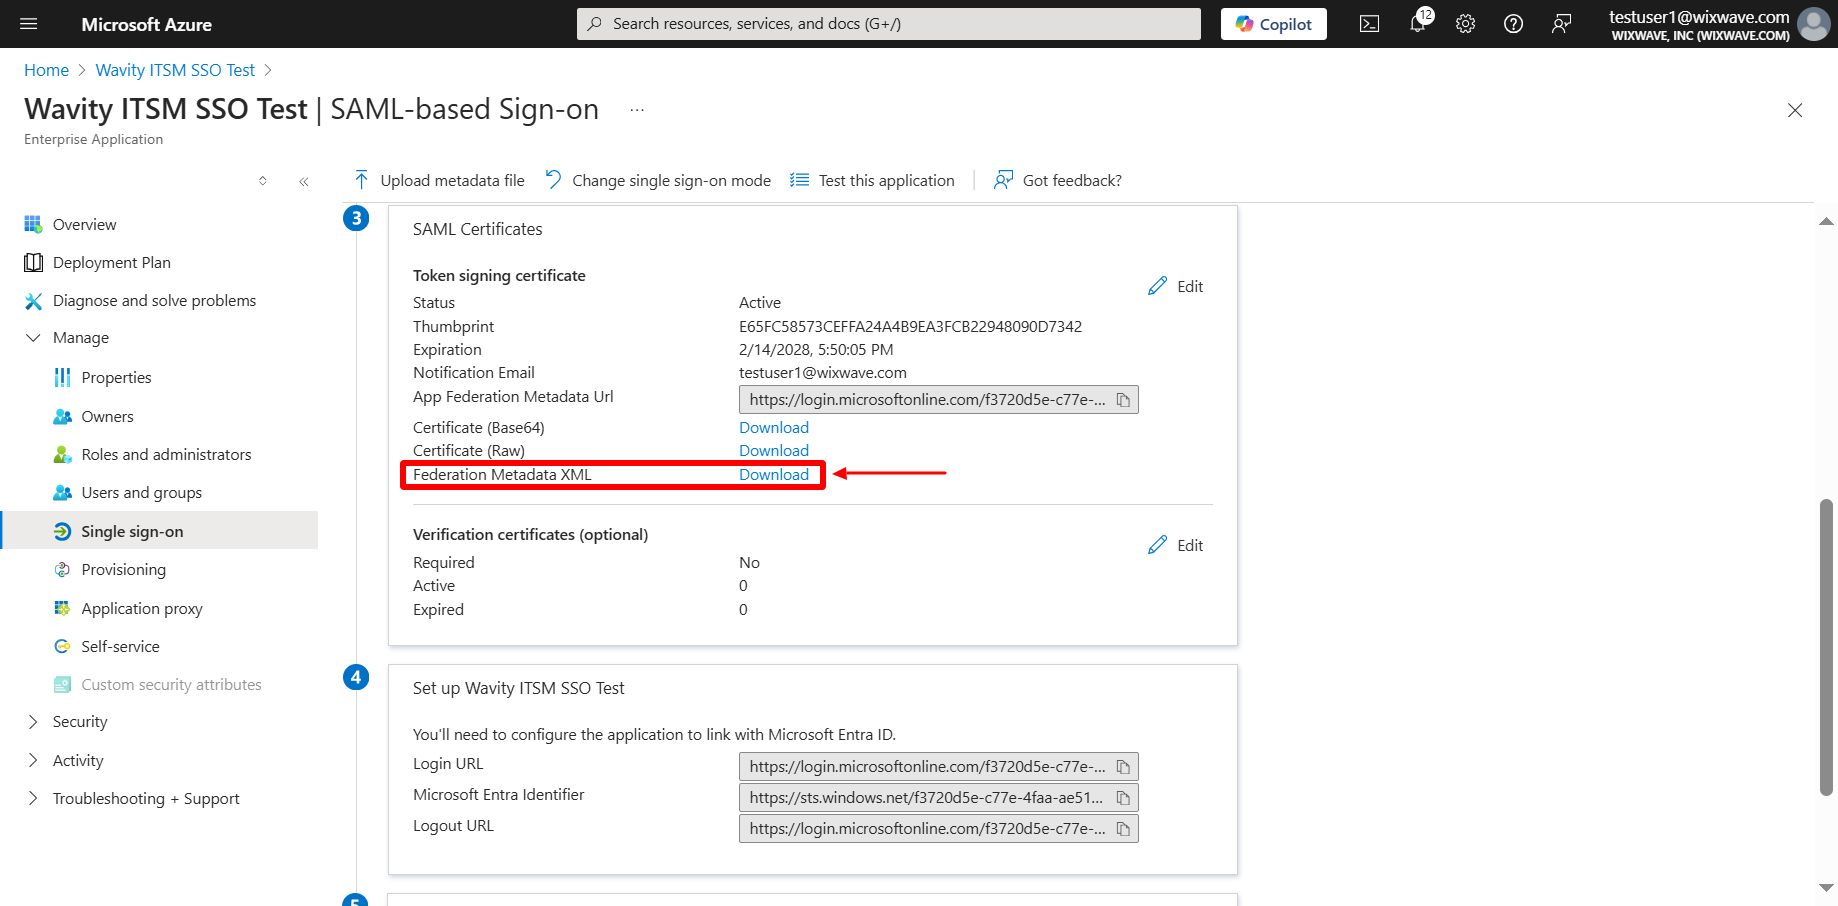This screenshot has height=906, width=1838.
Task: Close the SAML-based Sign-on blade
Action: click(x=1795, y=110)
